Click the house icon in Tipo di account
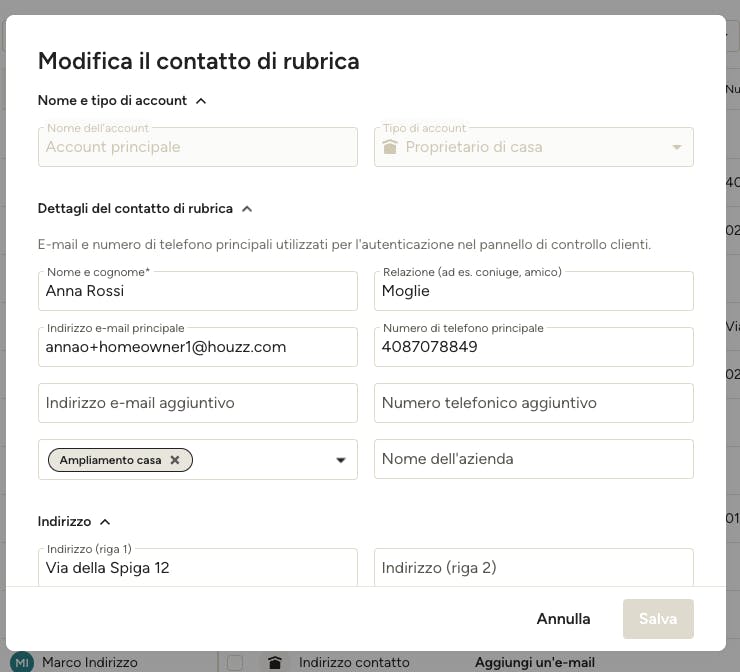Viewport: 740px width, 672px height. click(390, 147)
